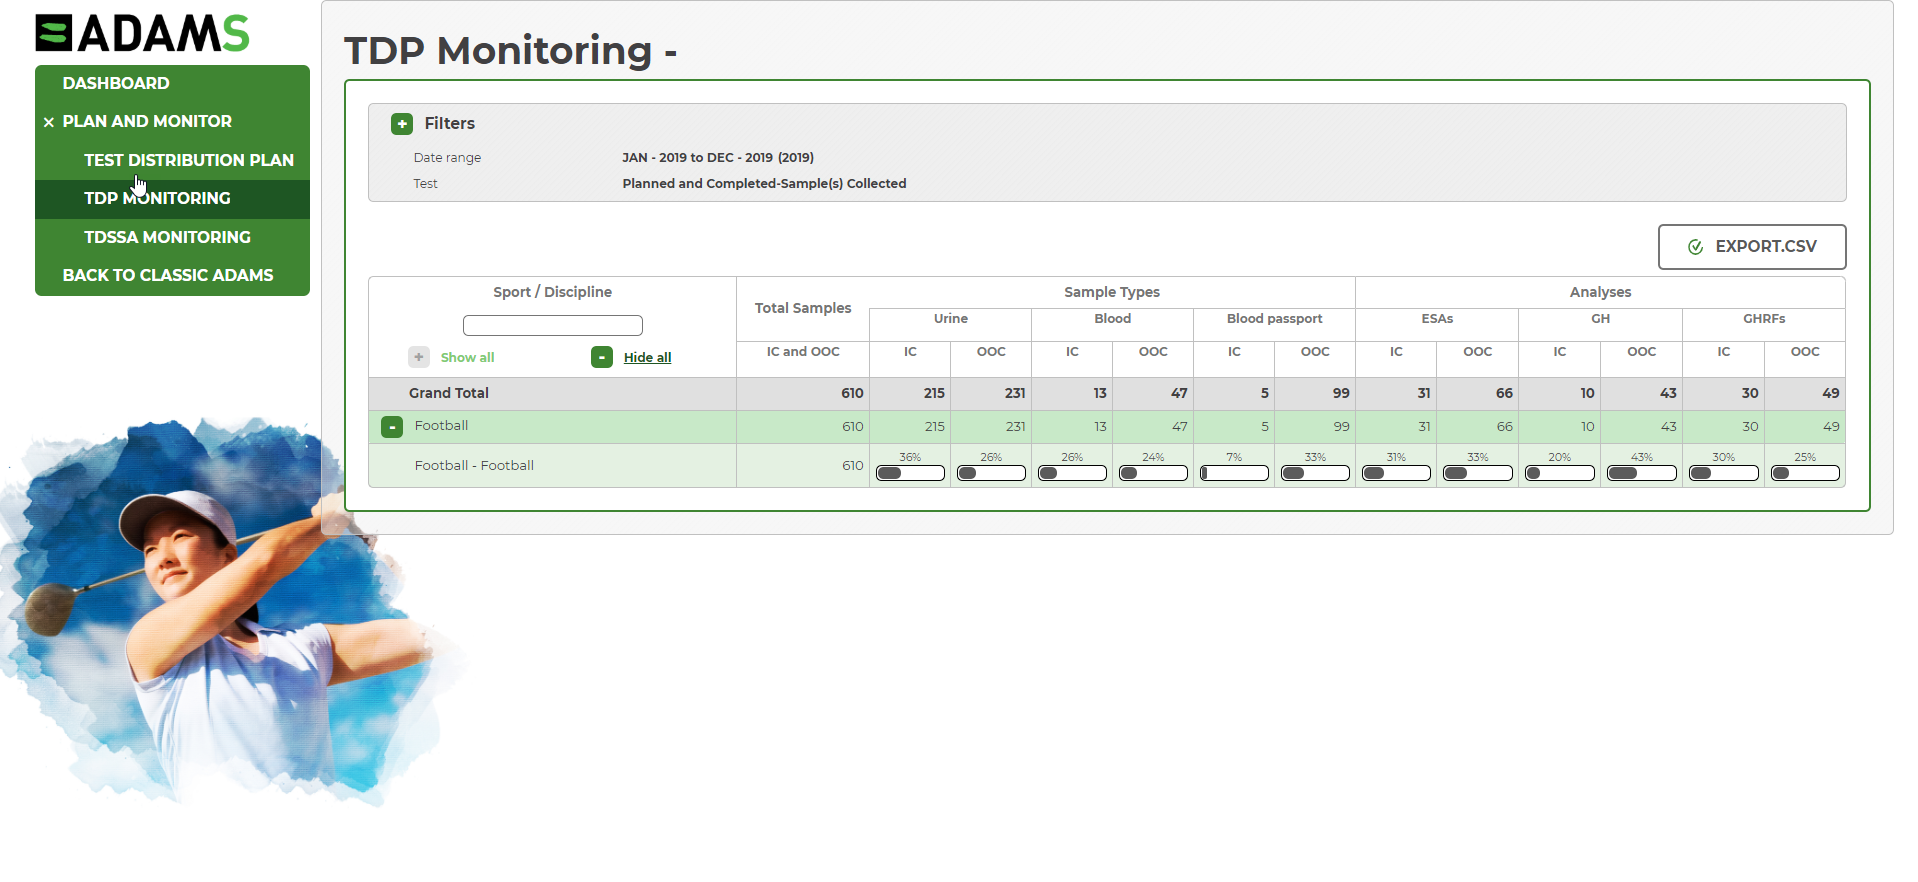
Task: Click the Show all link
Action: (x=467, y=357)
